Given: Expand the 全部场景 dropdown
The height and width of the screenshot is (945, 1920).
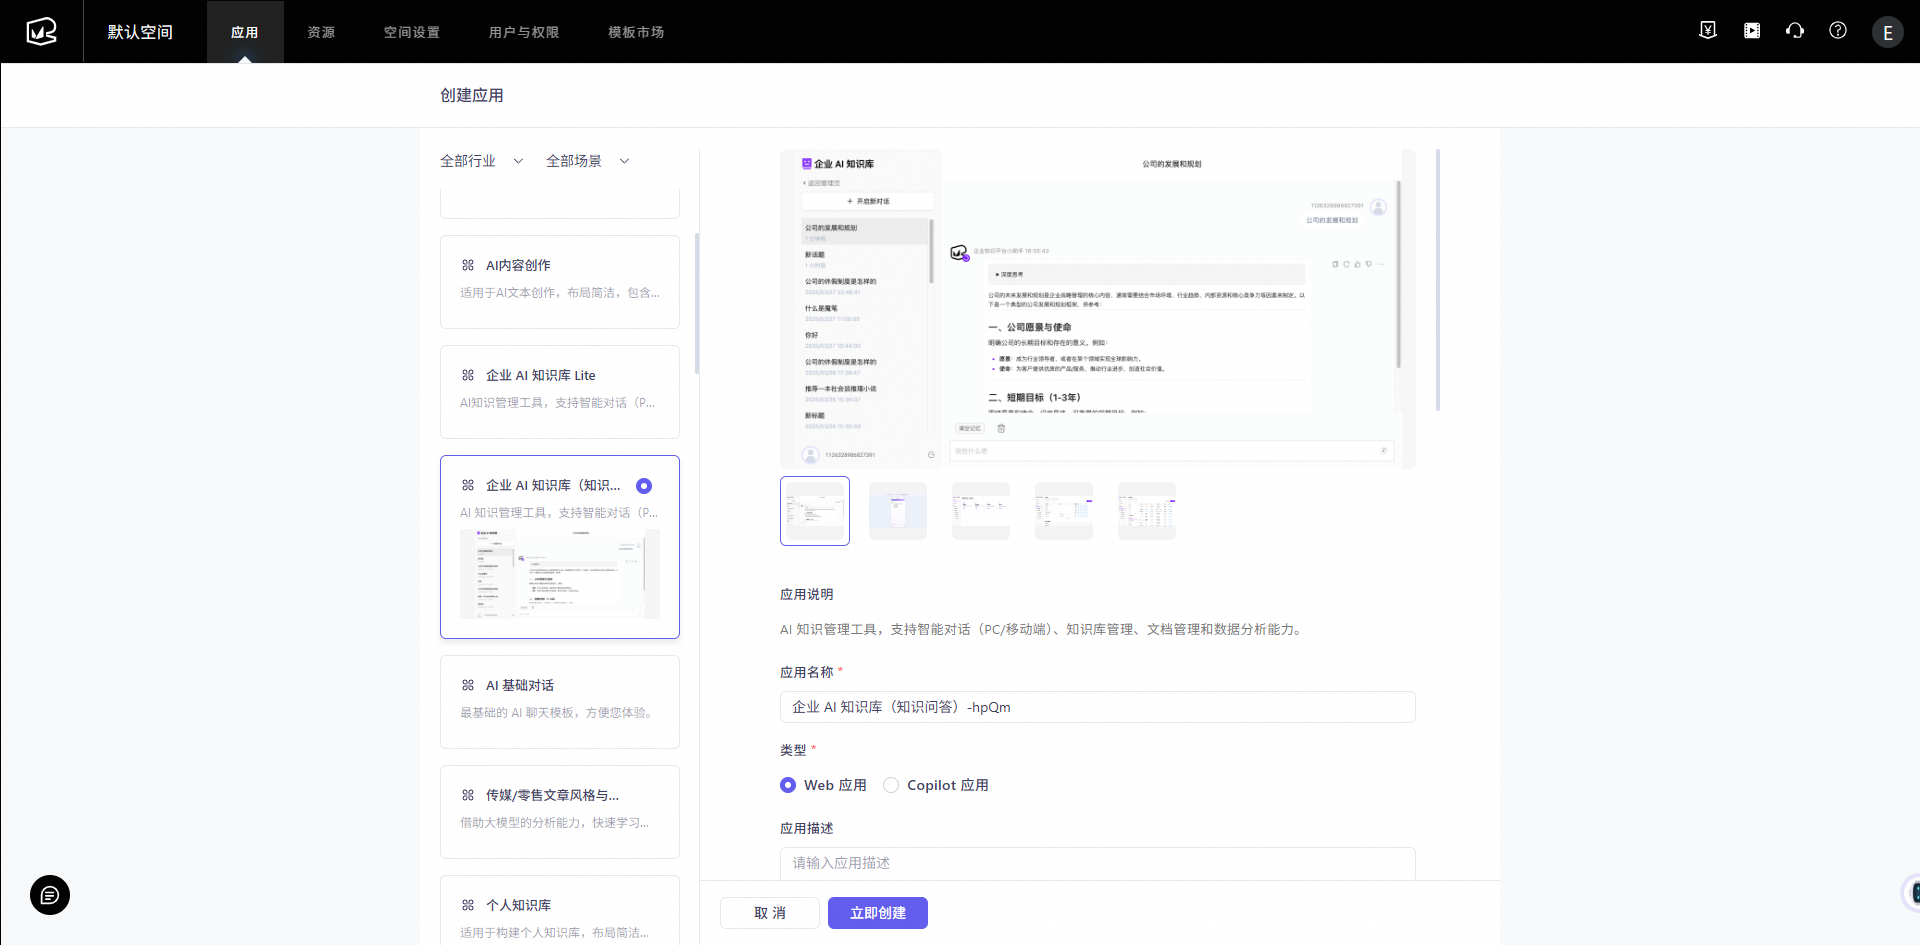Looking at the screenshot, I should pos(588,161).
